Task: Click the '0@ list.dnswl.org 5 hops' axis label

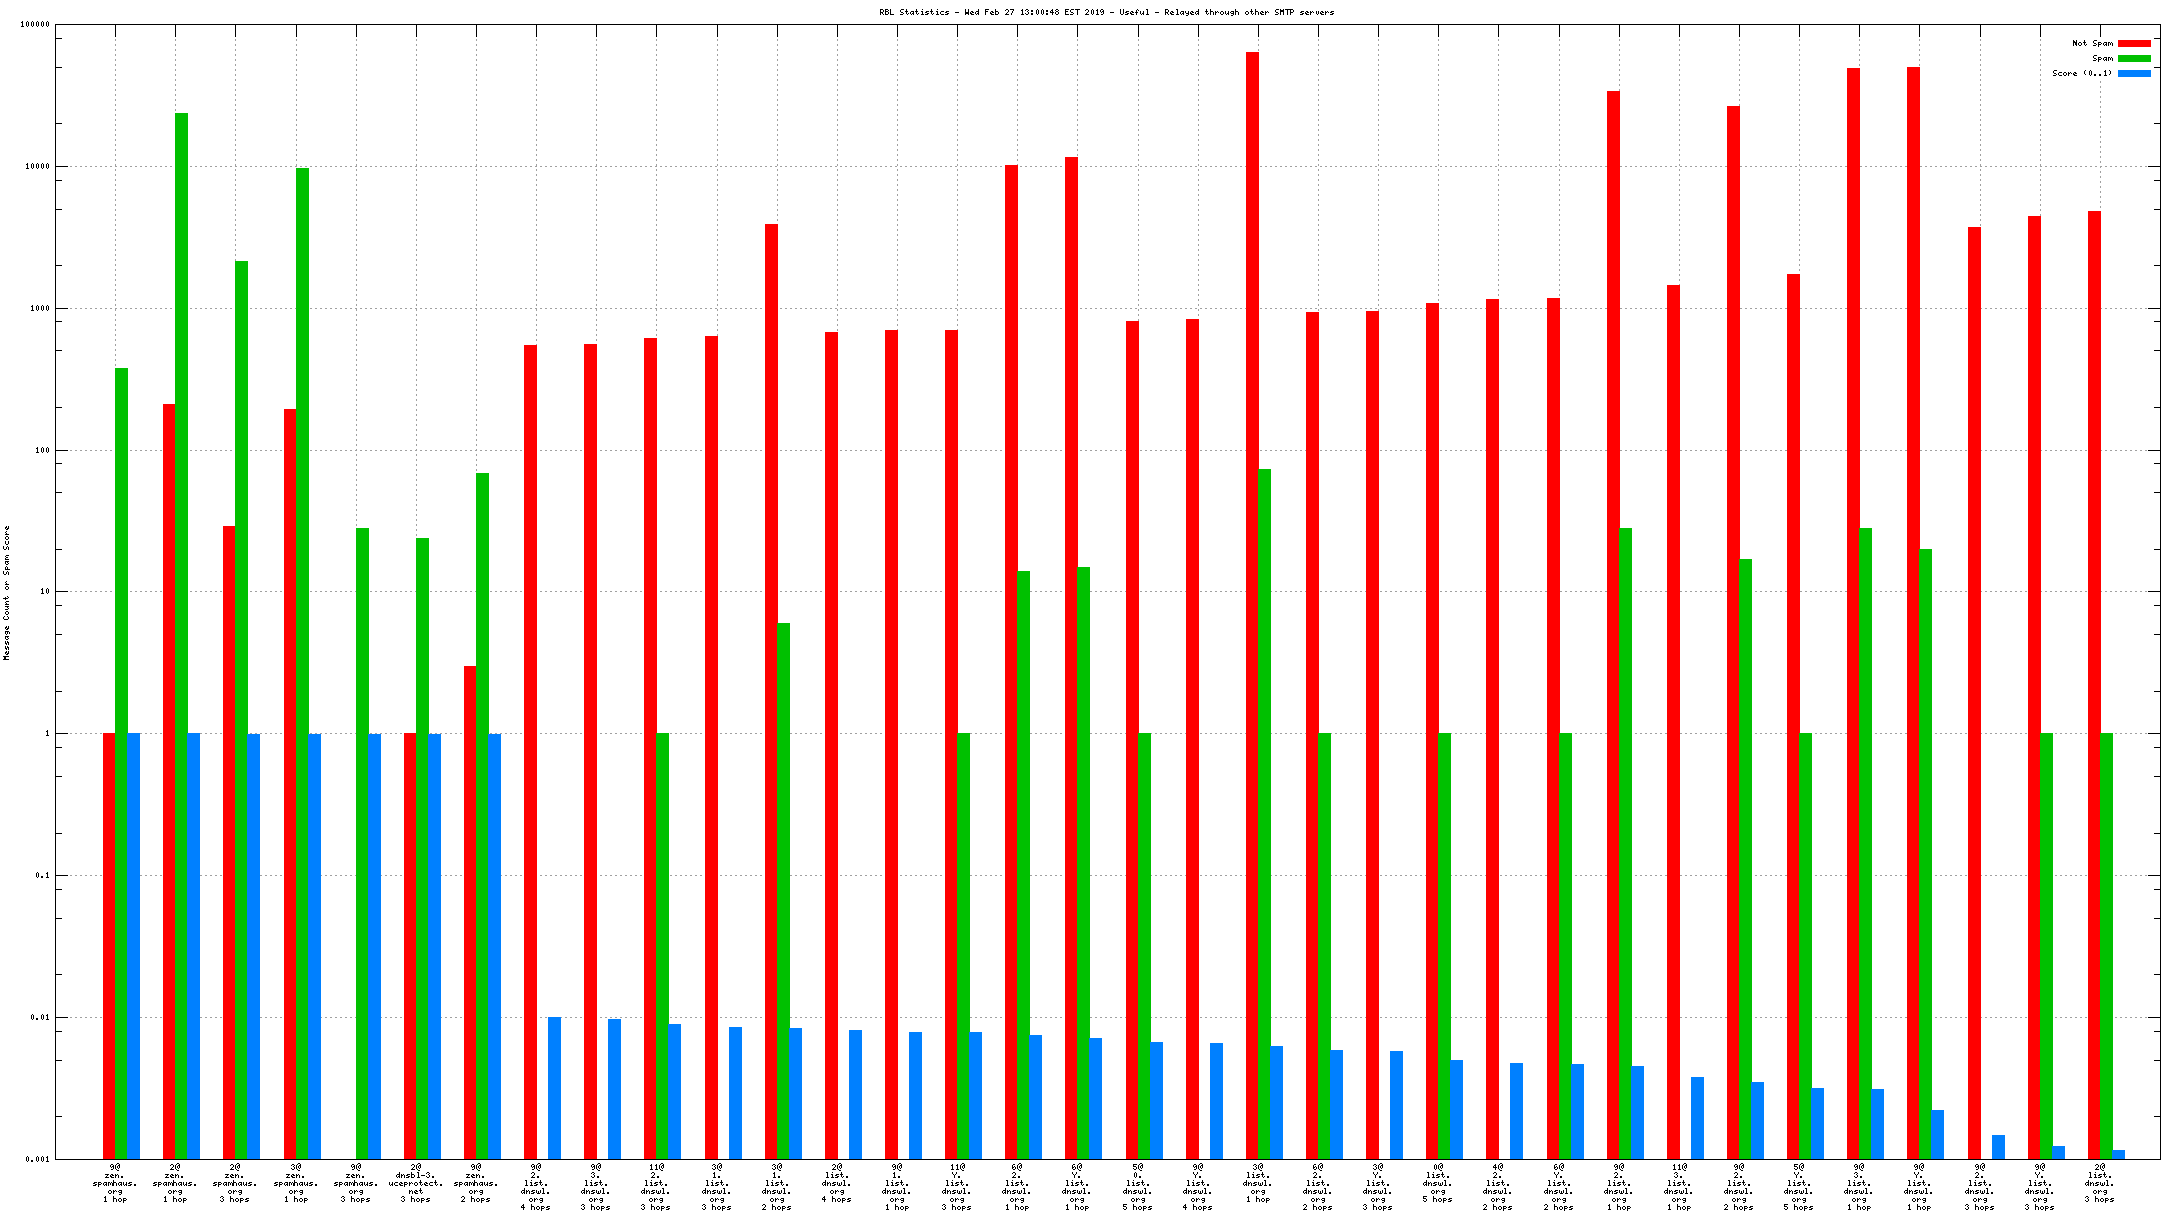Action: point(1437,1183)
